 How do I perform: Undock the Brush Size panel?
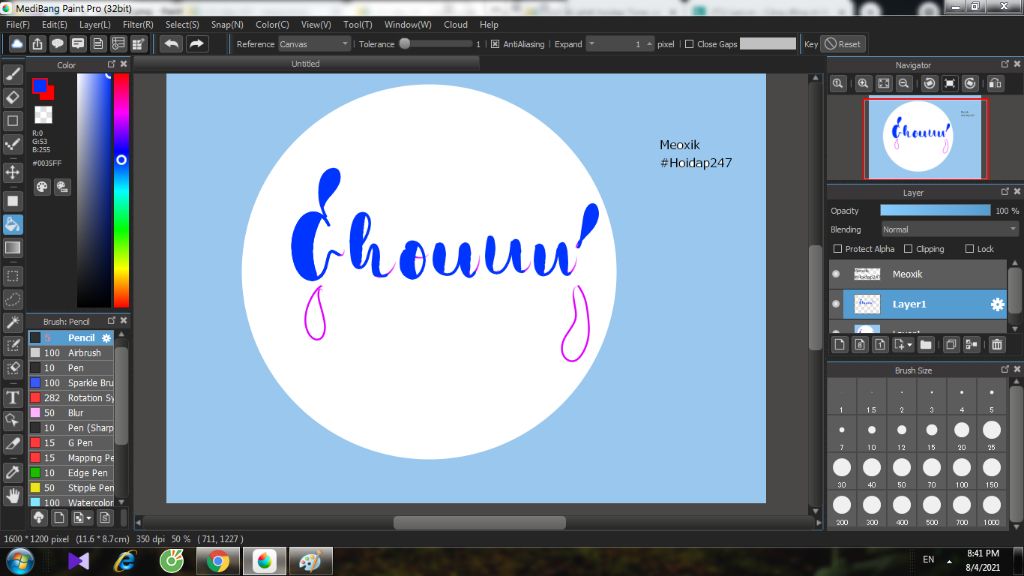1004,370
